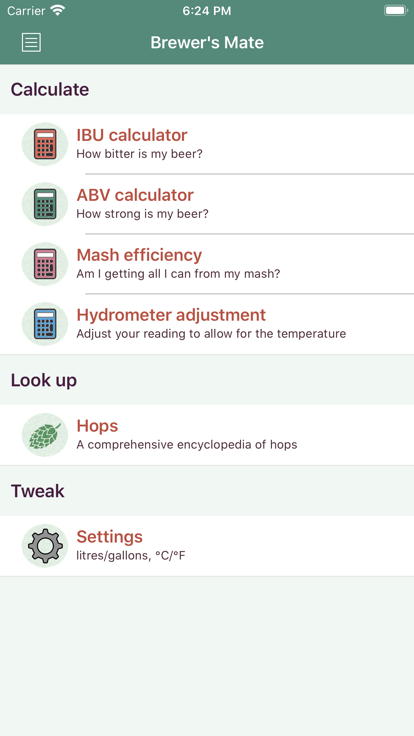Select Hydrometer adjustment entry
The width and height of the screenshot is (414, 736).
coord(207,324)
